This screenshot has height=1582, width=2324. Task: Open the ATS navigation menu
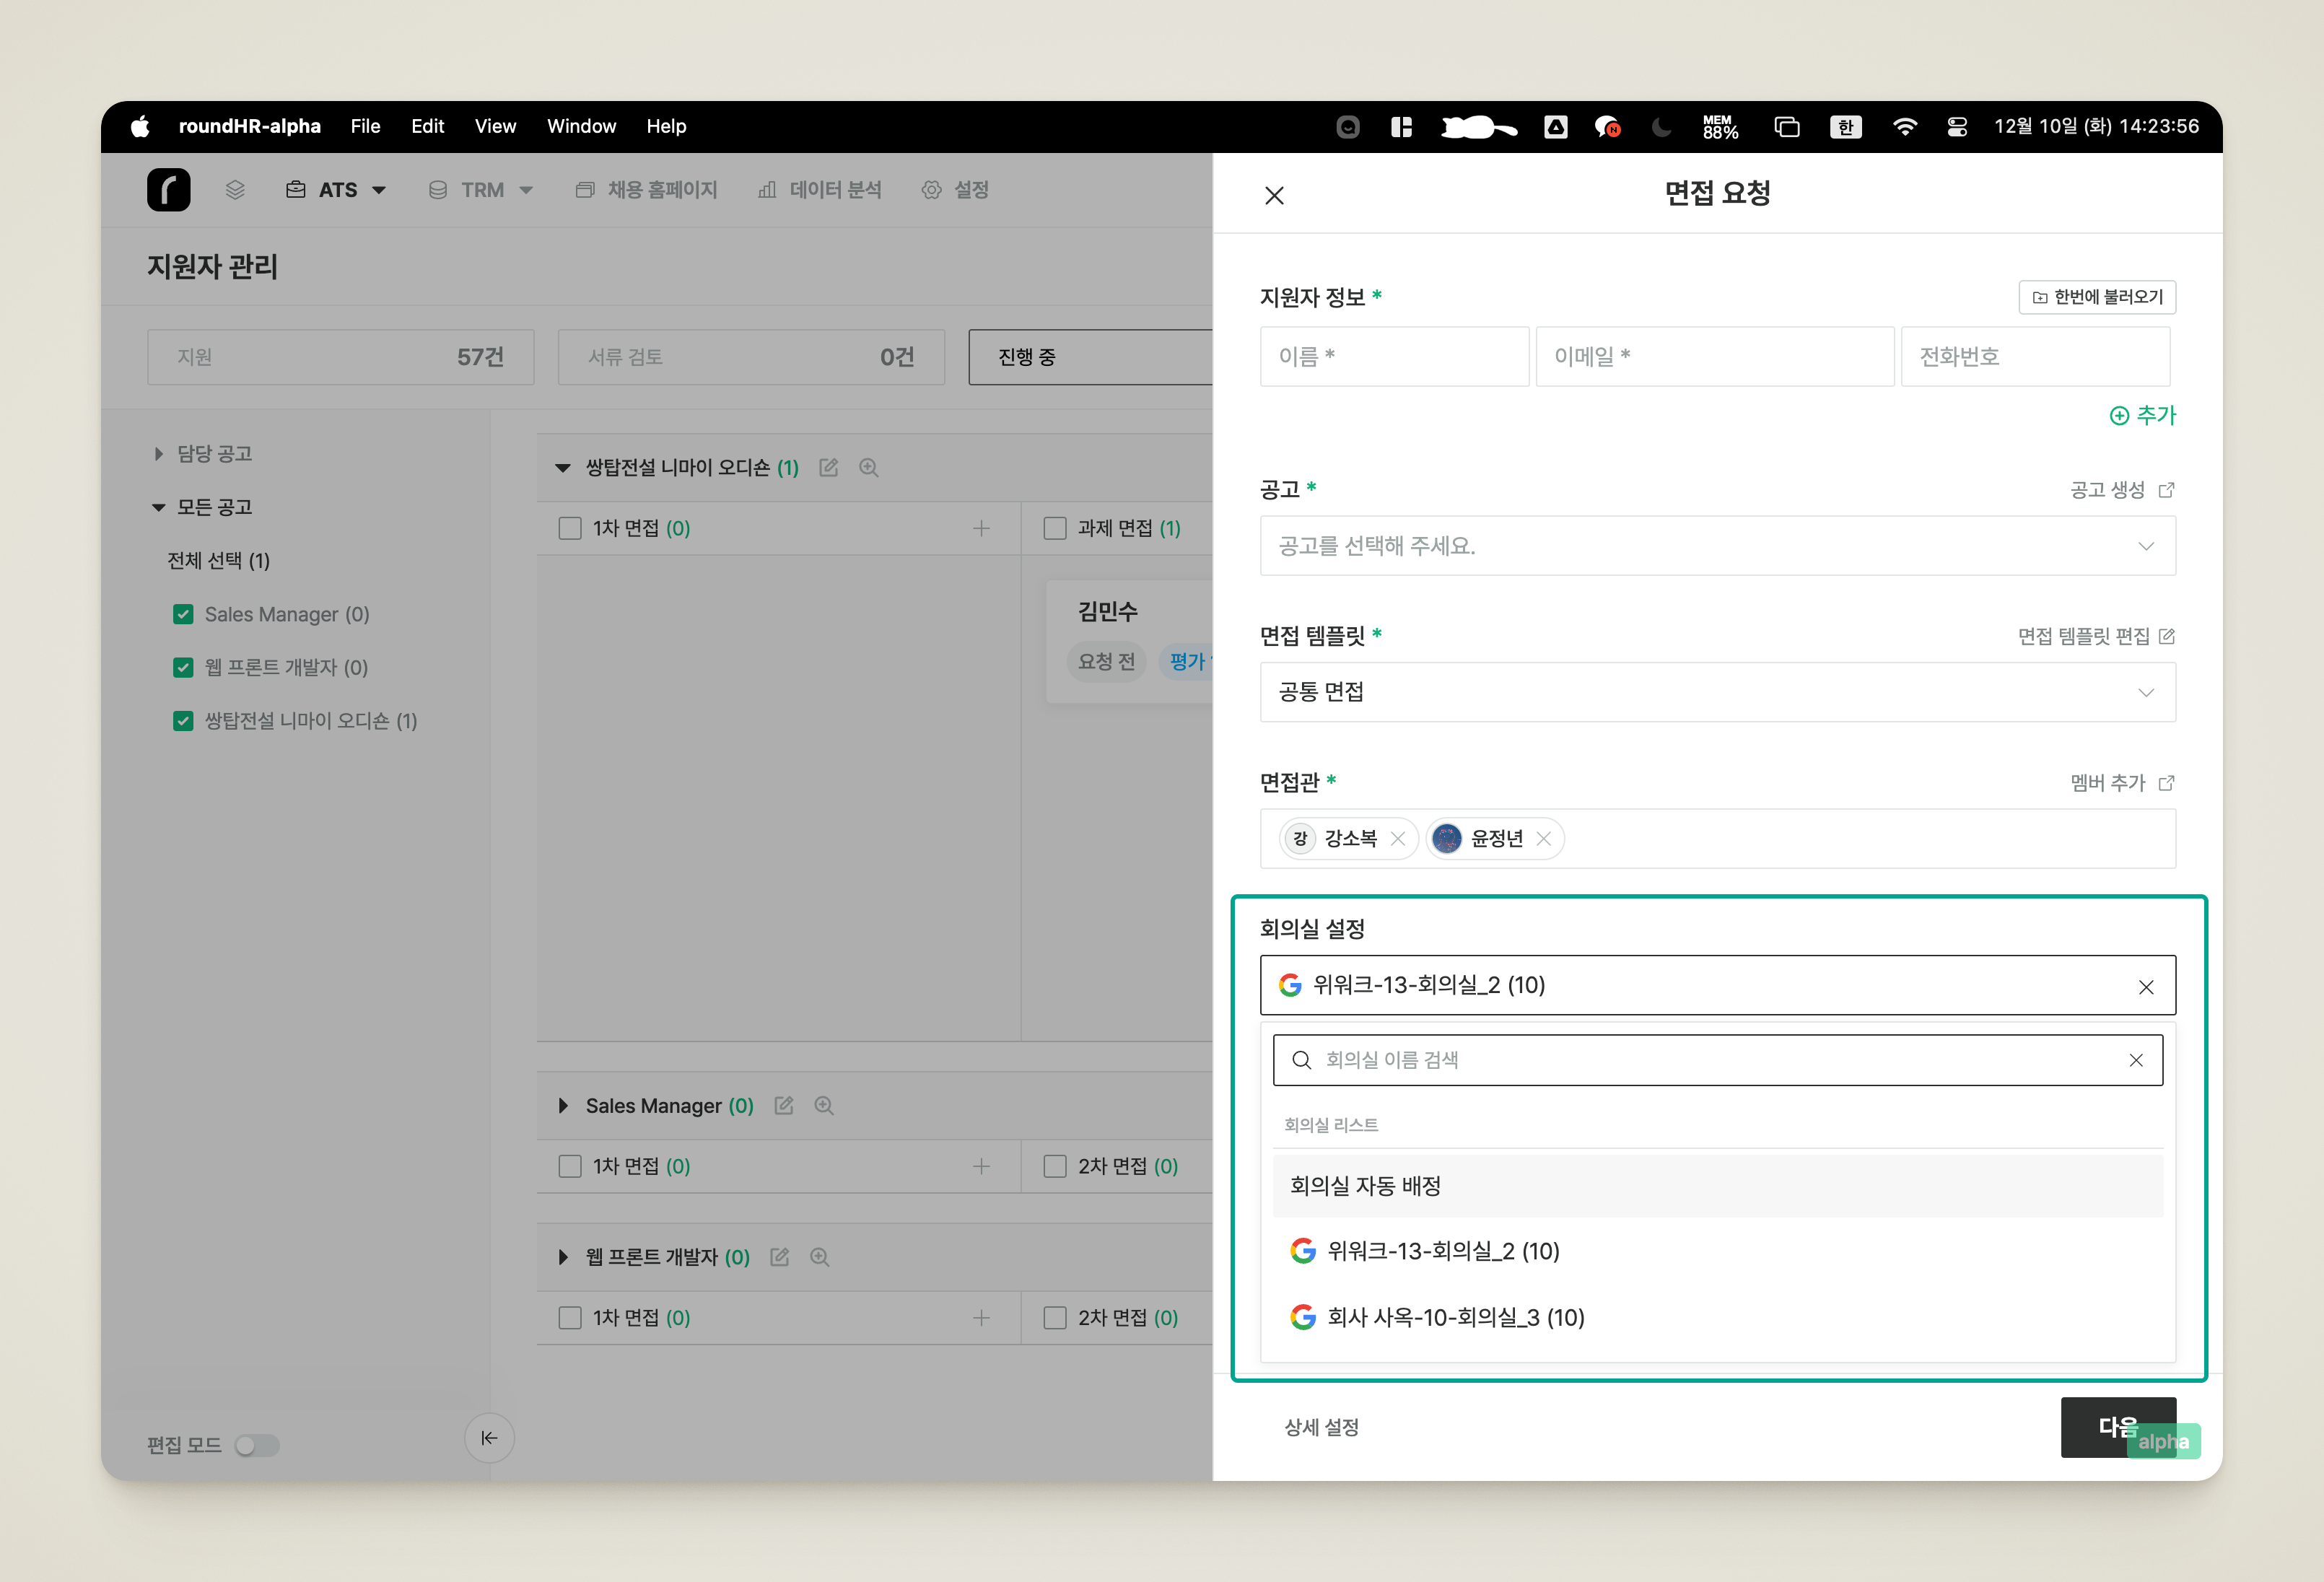coord(336,190)
